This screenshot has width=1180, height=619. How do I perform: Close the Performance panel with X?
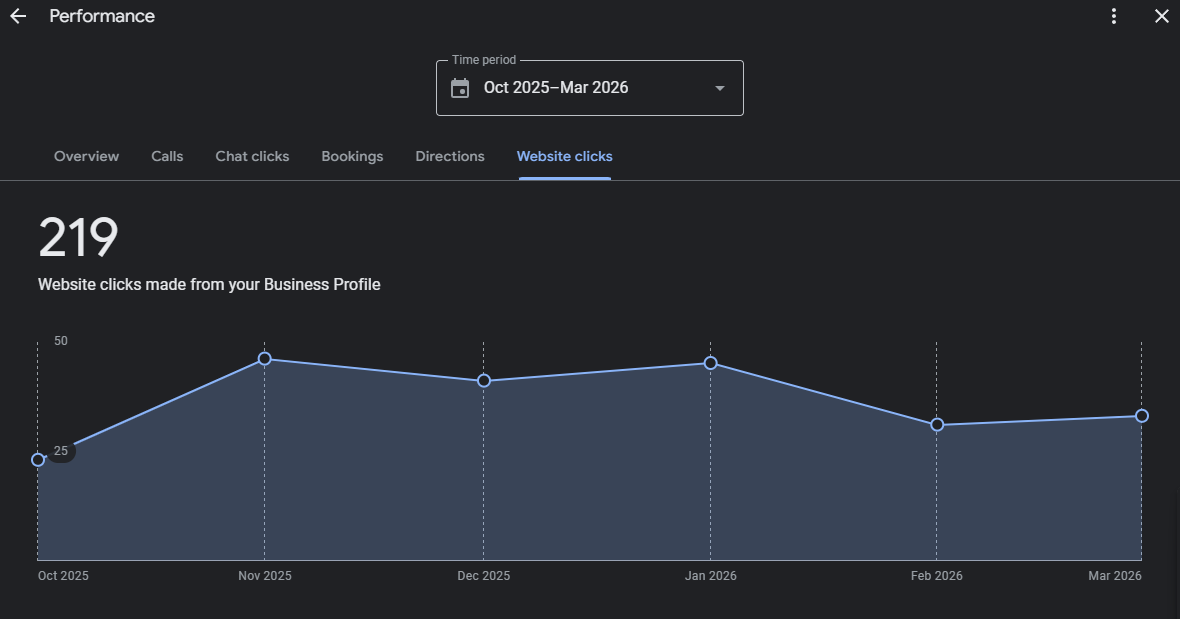pos(1161,17)
